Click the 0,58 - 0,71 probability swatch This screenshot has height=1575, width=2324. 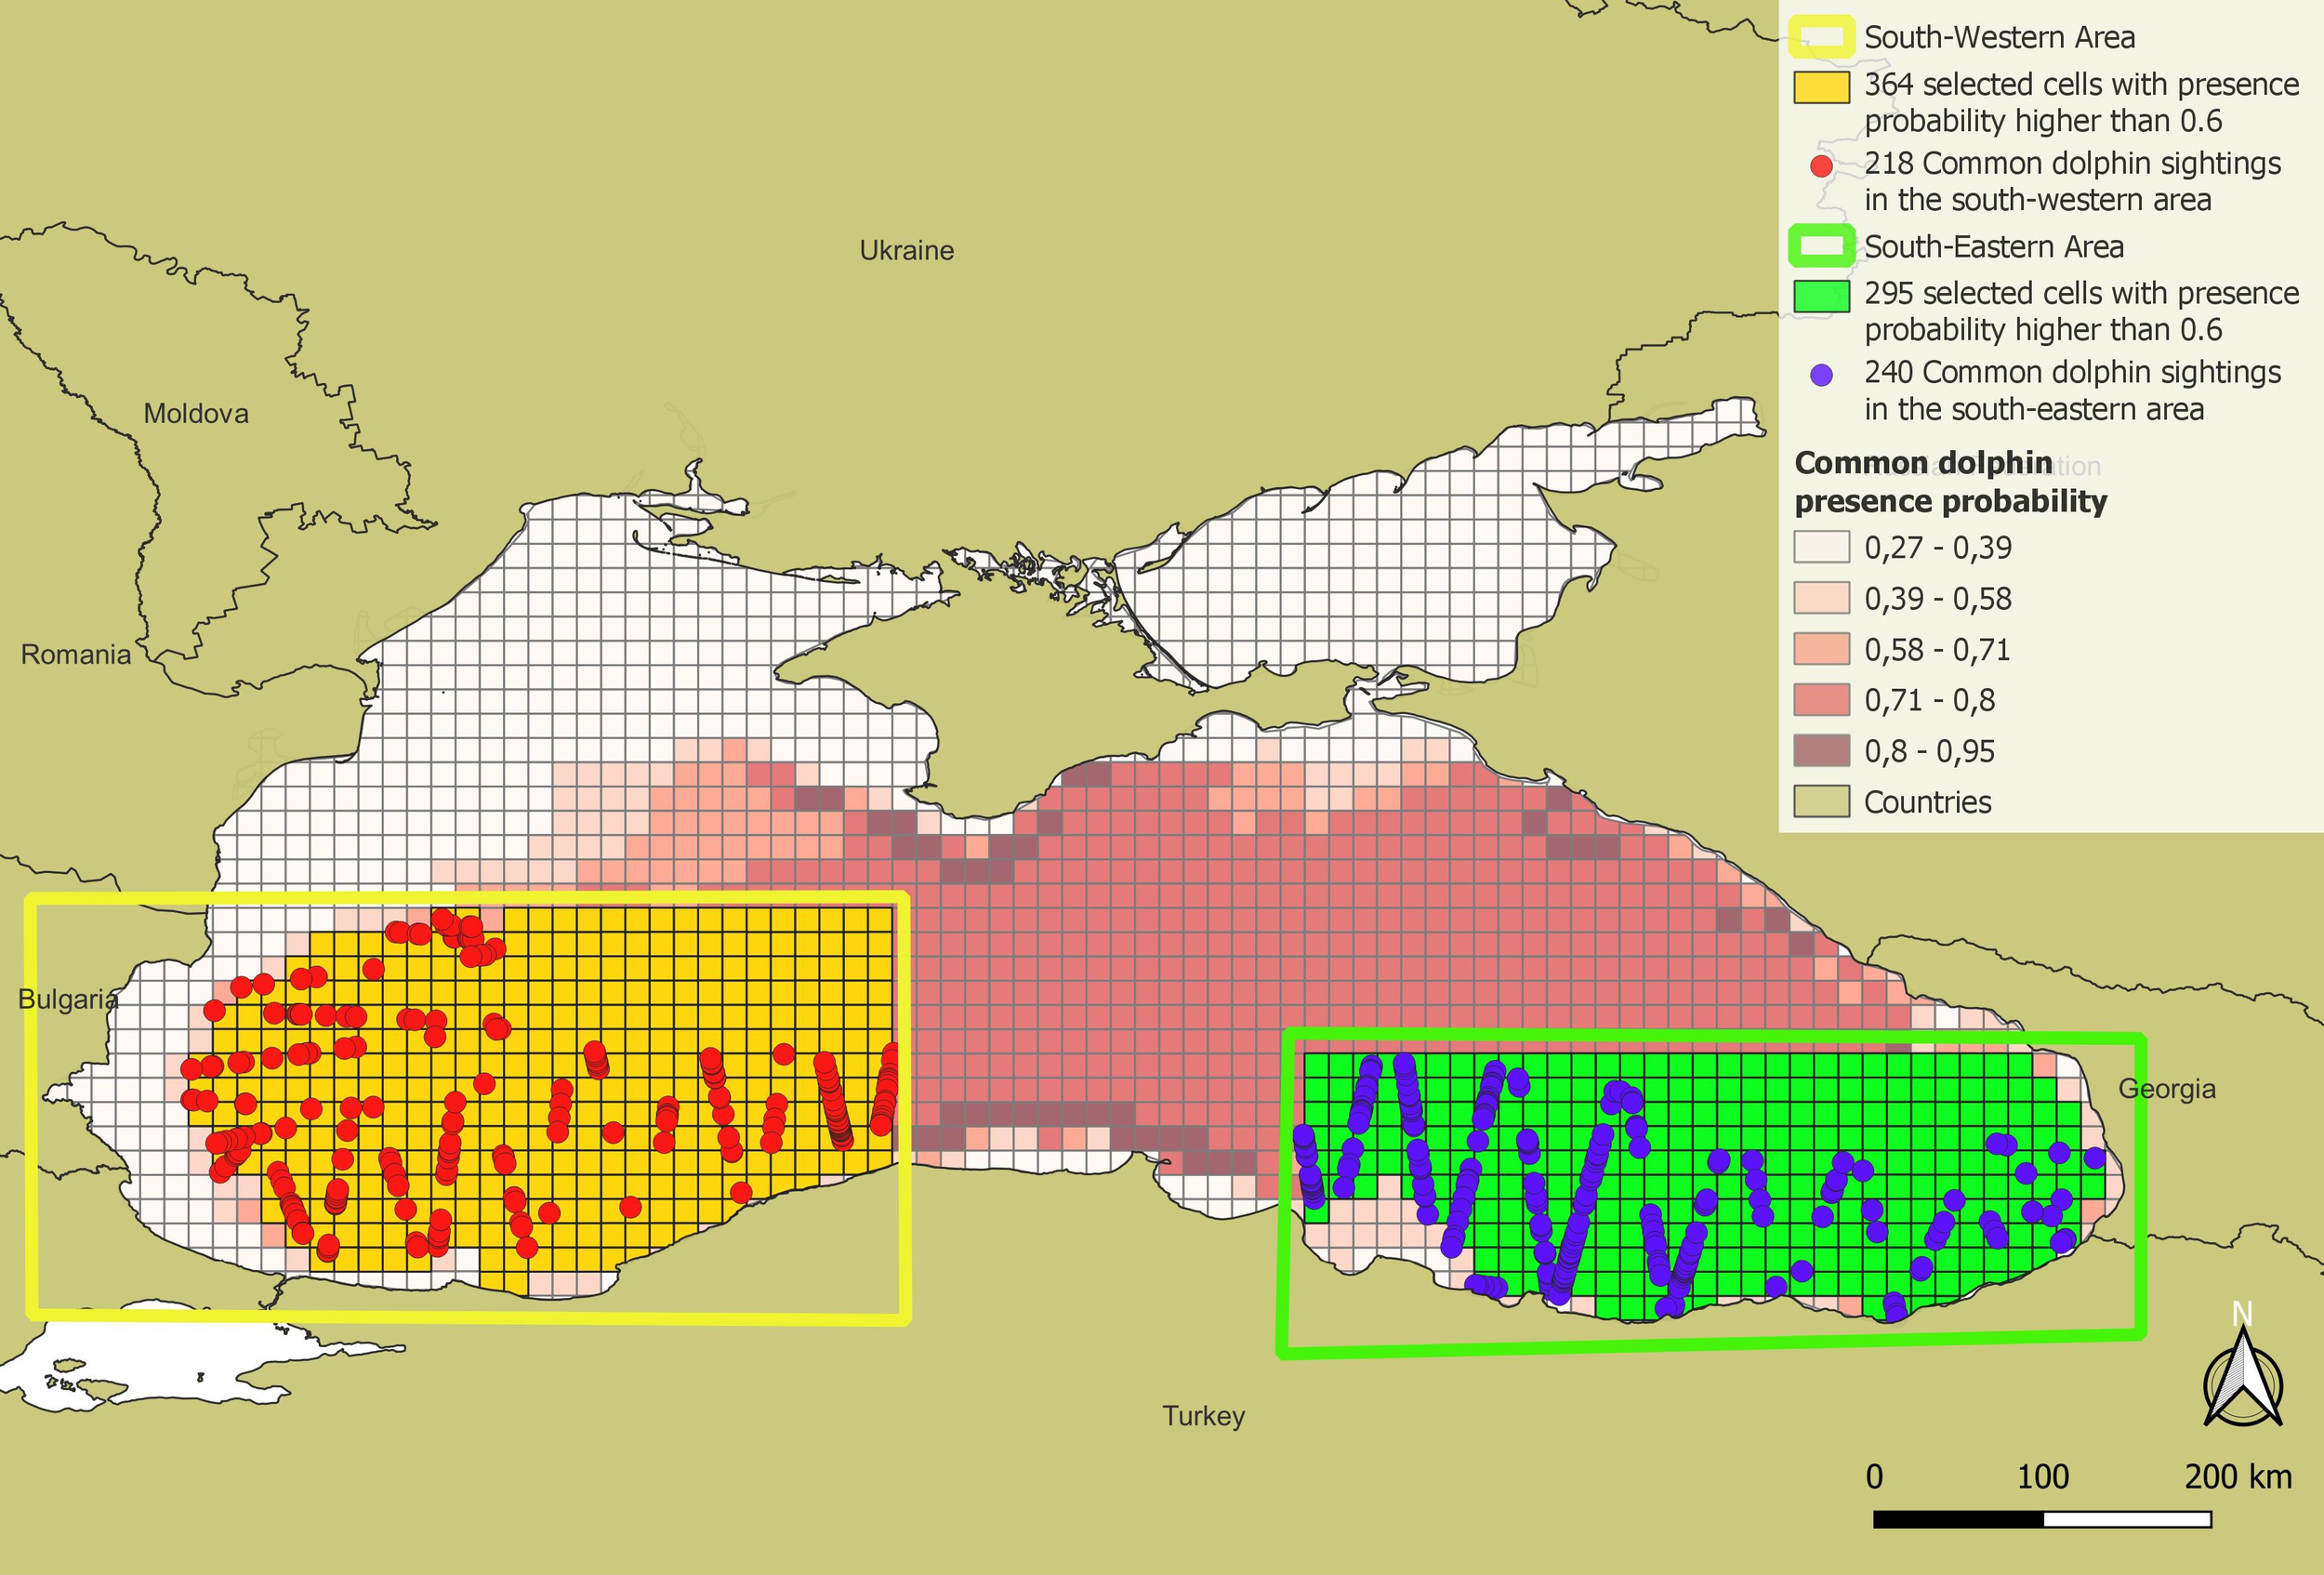tap(1820, 649)
